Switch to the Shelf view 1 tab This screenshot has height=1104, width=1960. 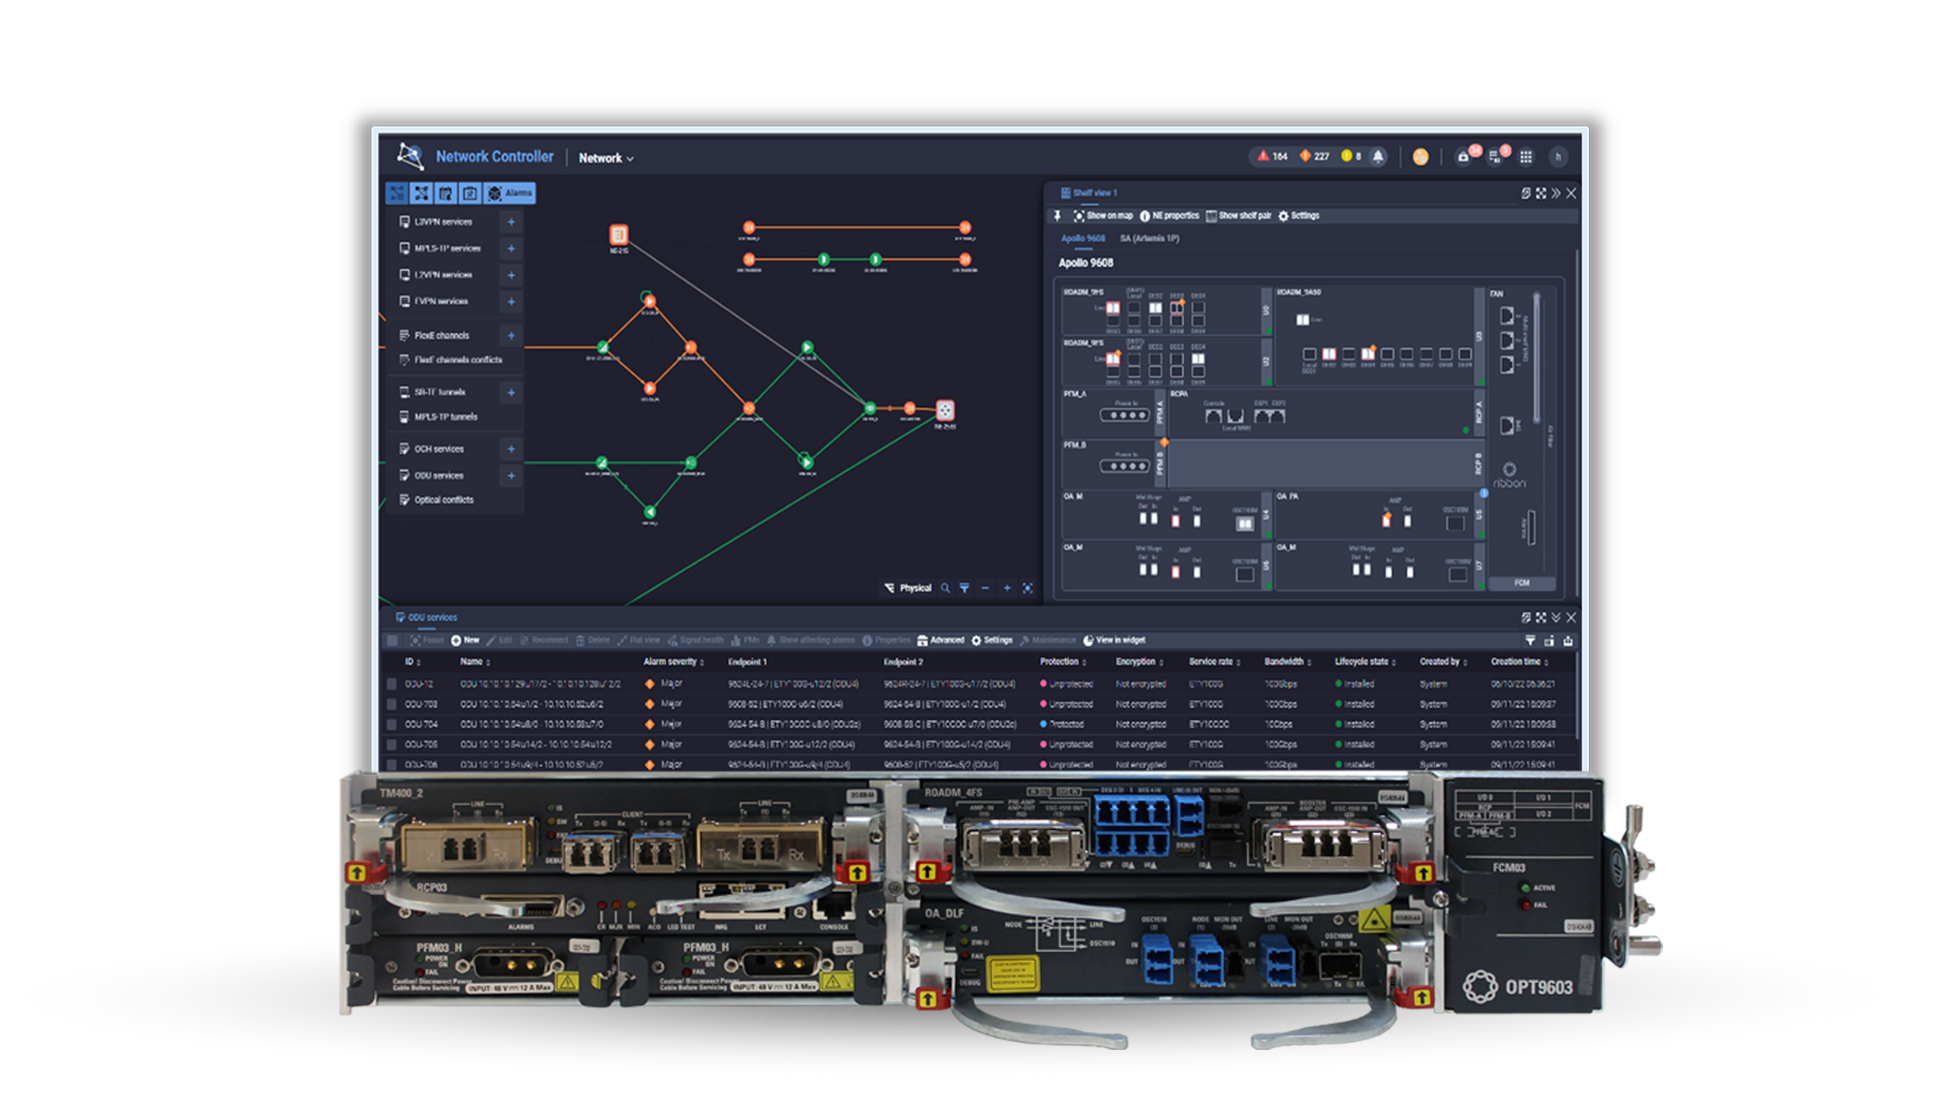point(1089,193)
